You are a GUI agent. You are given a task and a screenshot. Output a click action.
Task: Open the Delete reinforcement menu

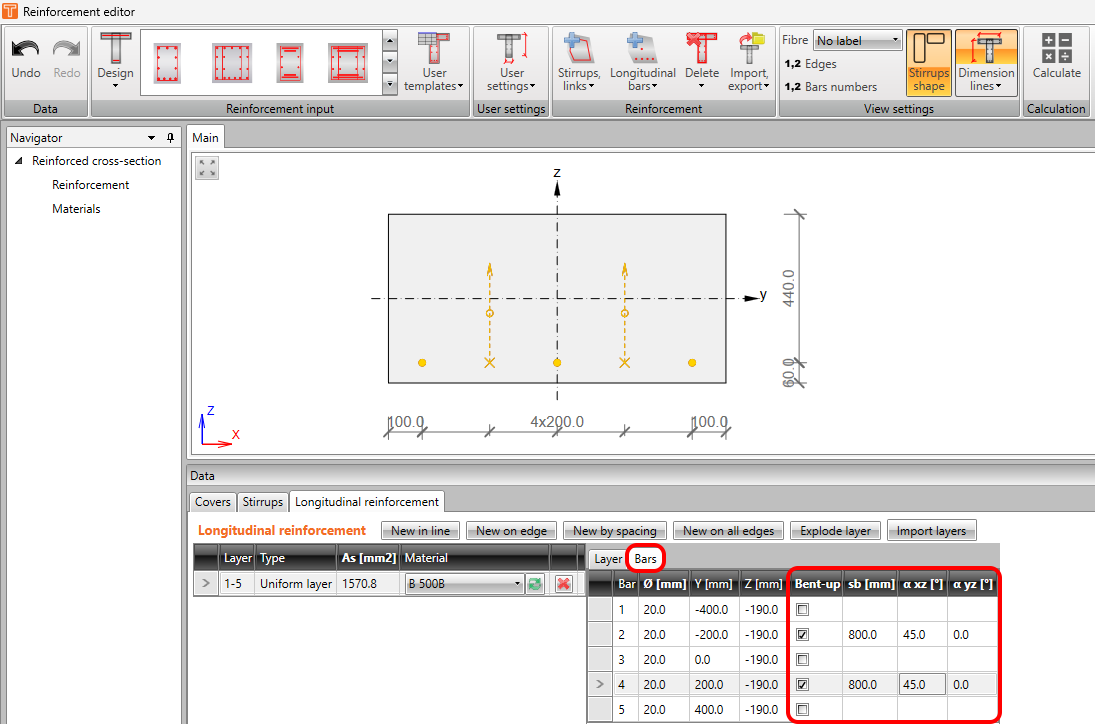pos(702,61)
